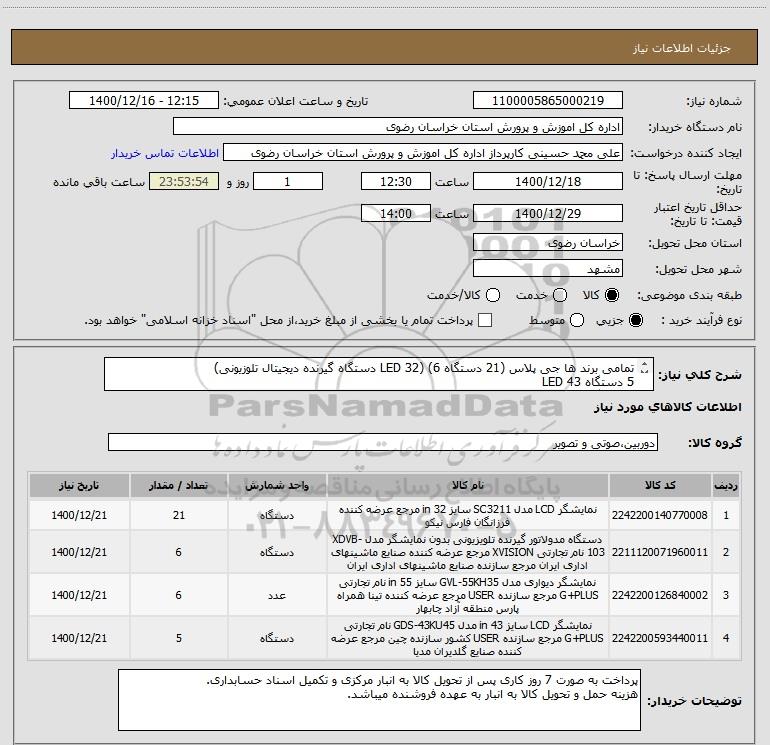Click item code 2242200126840002
This screenshot has width=770, height=745.
pyautogui.click(x=660, y=595)
